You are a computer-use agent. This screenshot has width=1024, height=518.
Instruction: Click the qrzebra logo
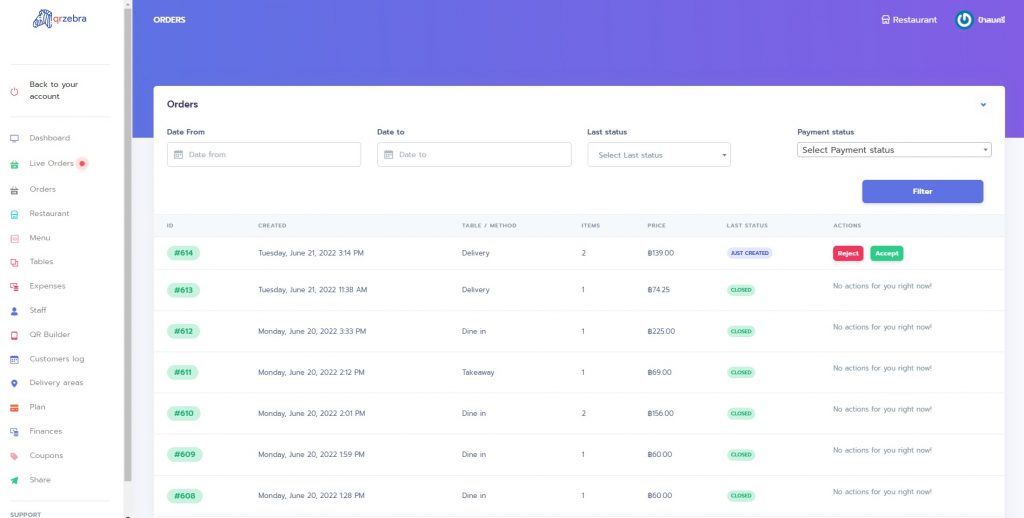click(59, 19)
